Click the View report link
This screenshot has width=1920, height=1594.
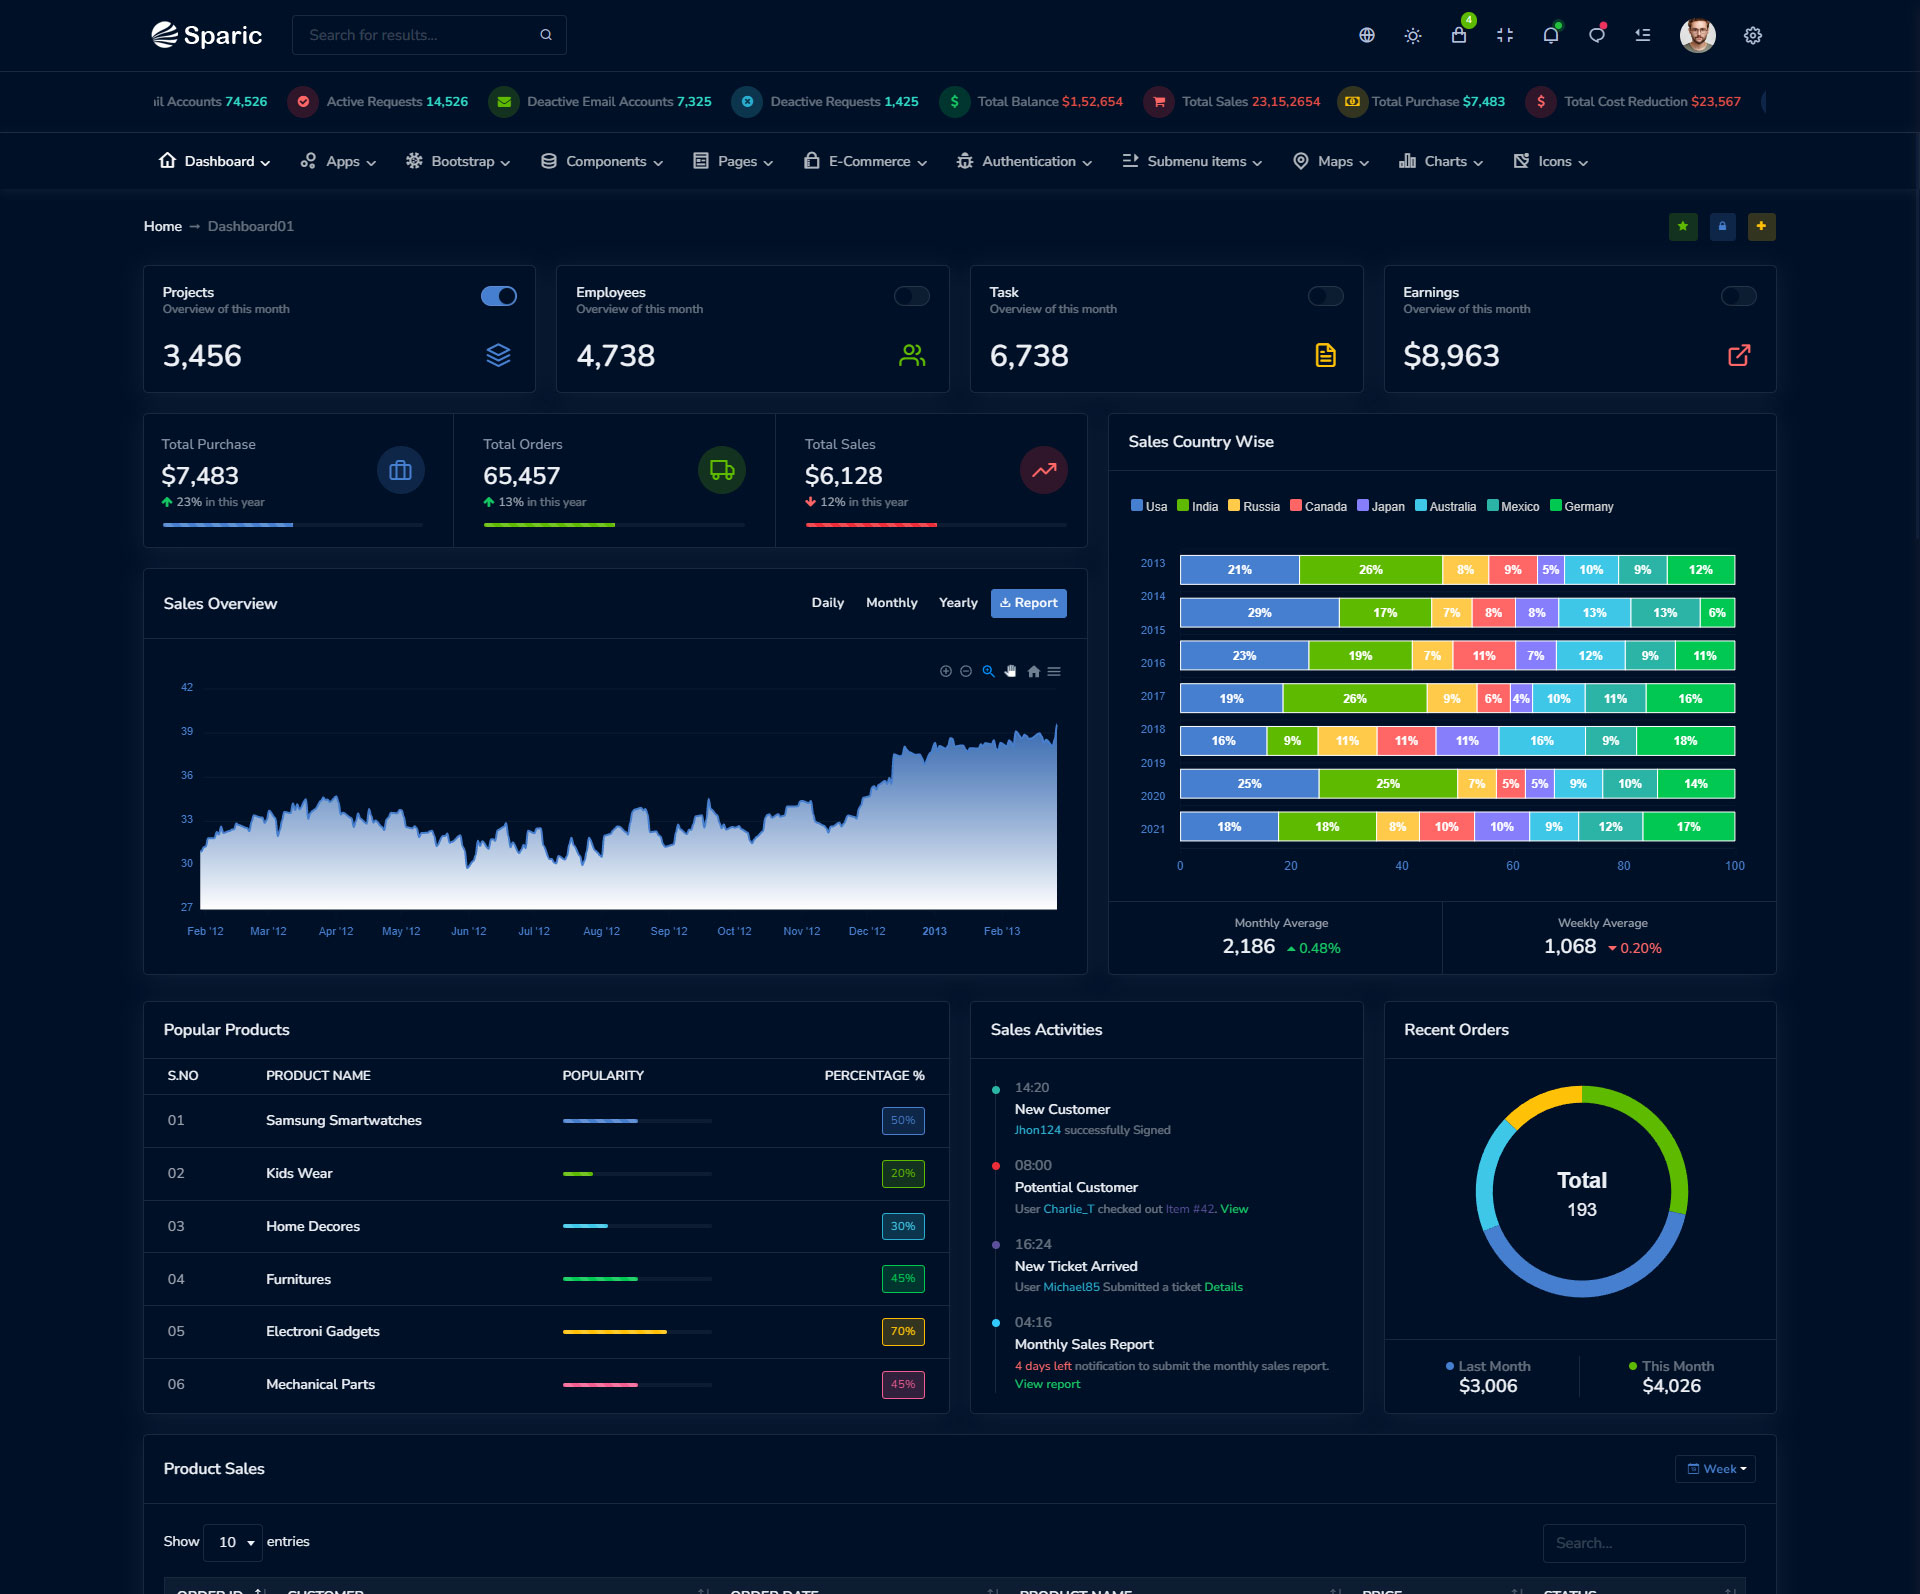1047,1384
